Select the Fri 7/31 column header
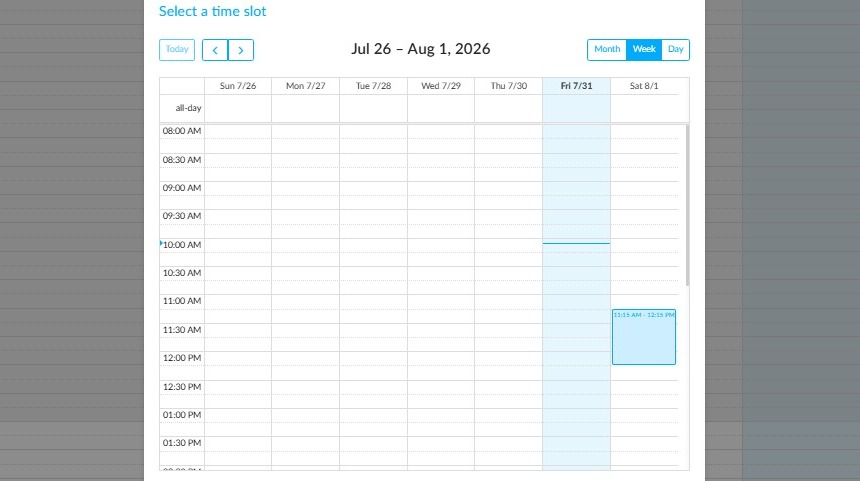The height and width of the screenshot is (481, 860). 576,86
